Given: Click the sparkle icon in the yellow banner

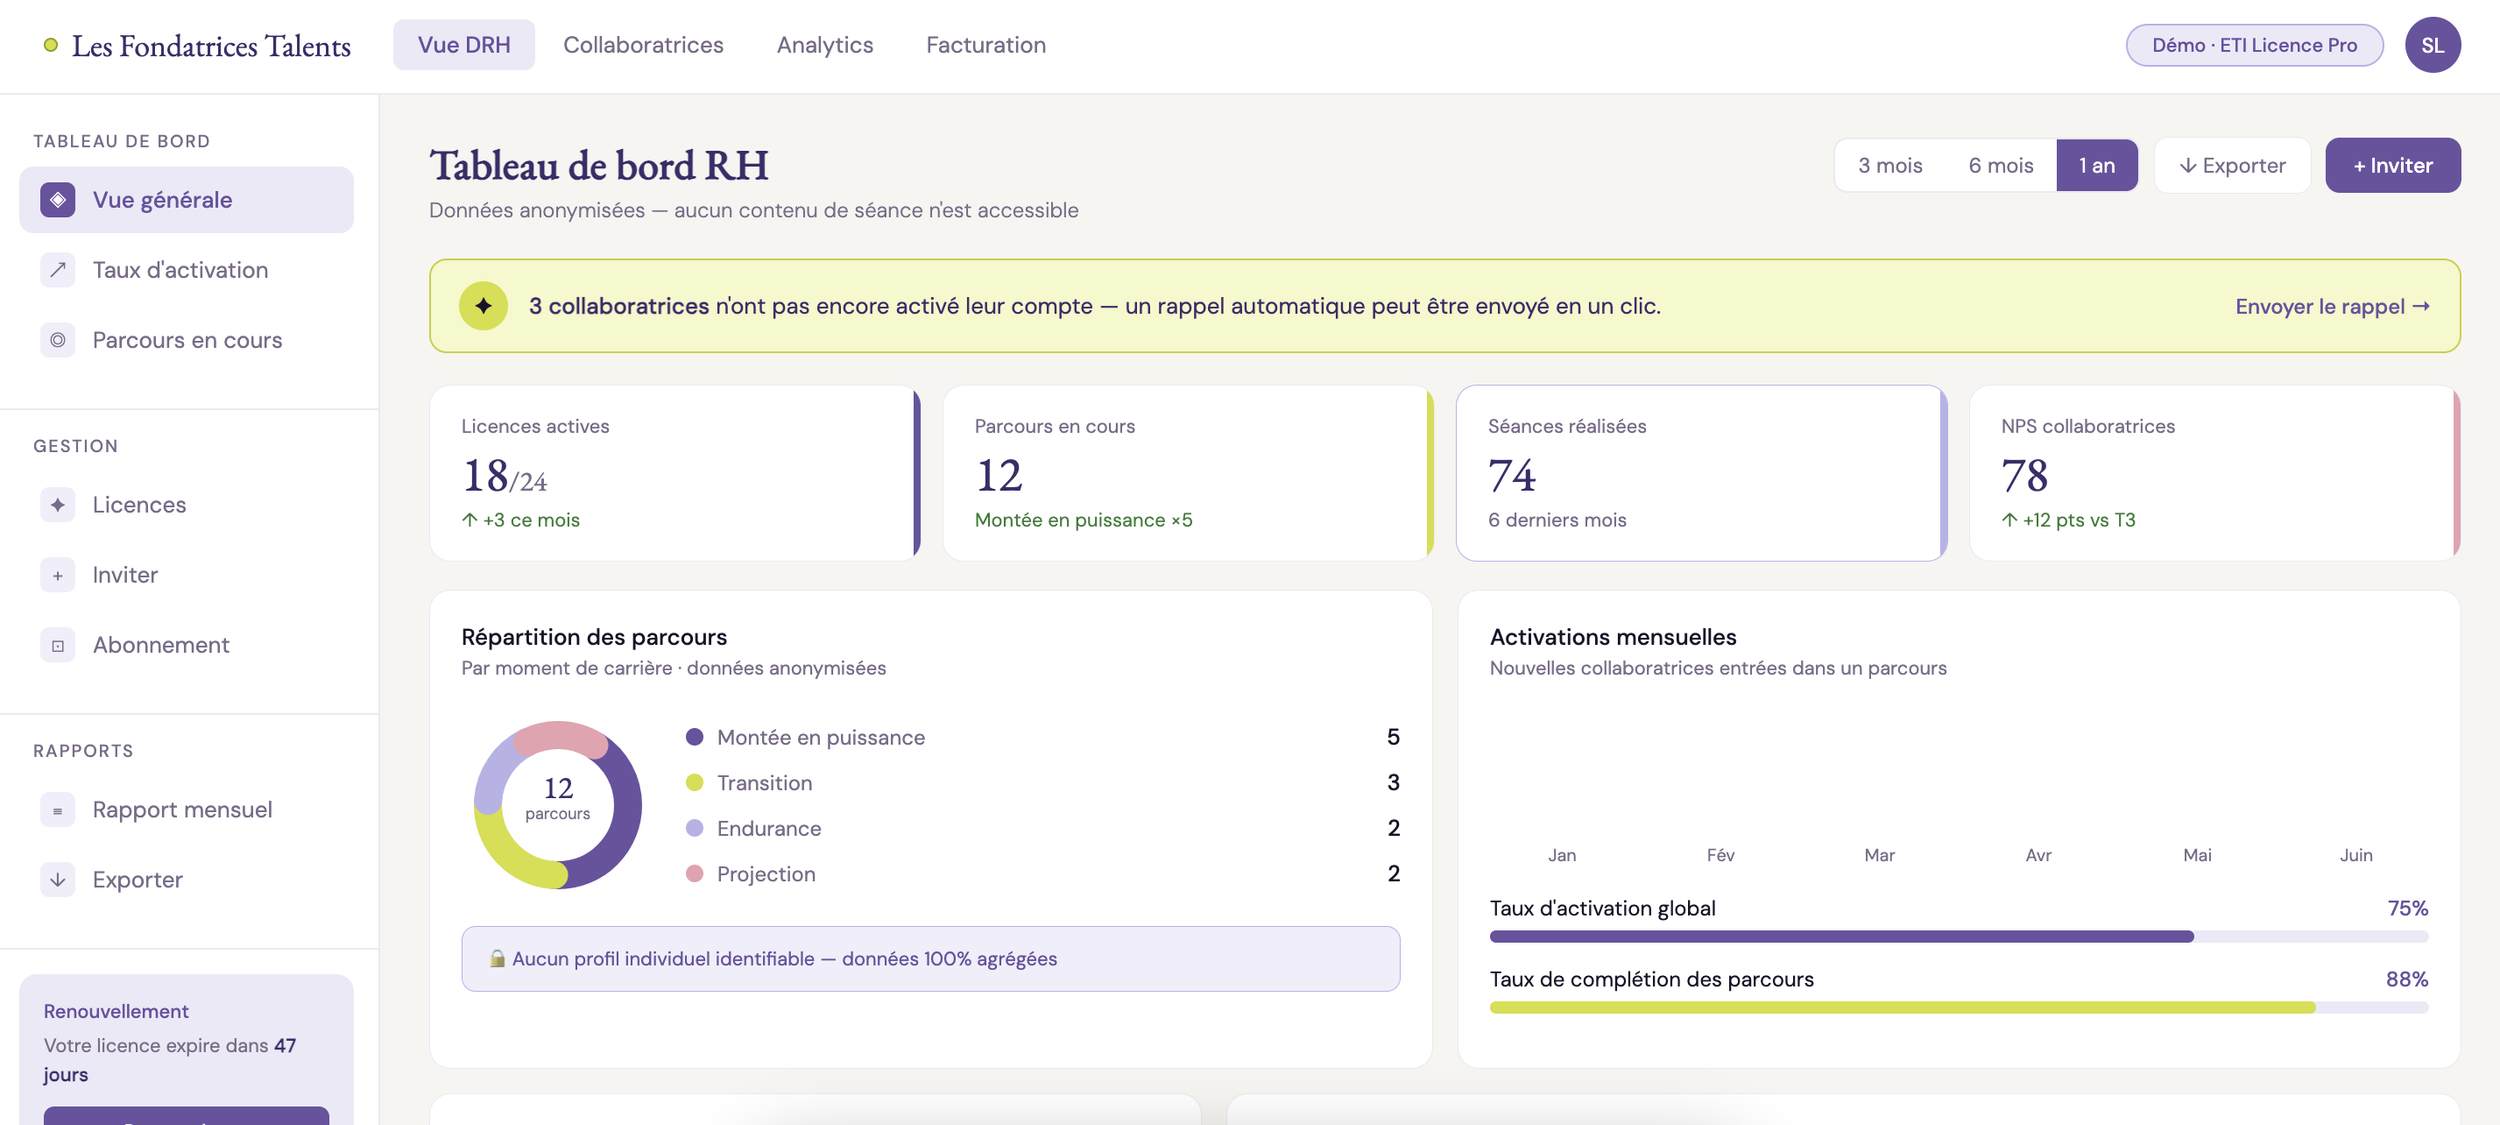Looking at the screenshot, I should point(483,306).
